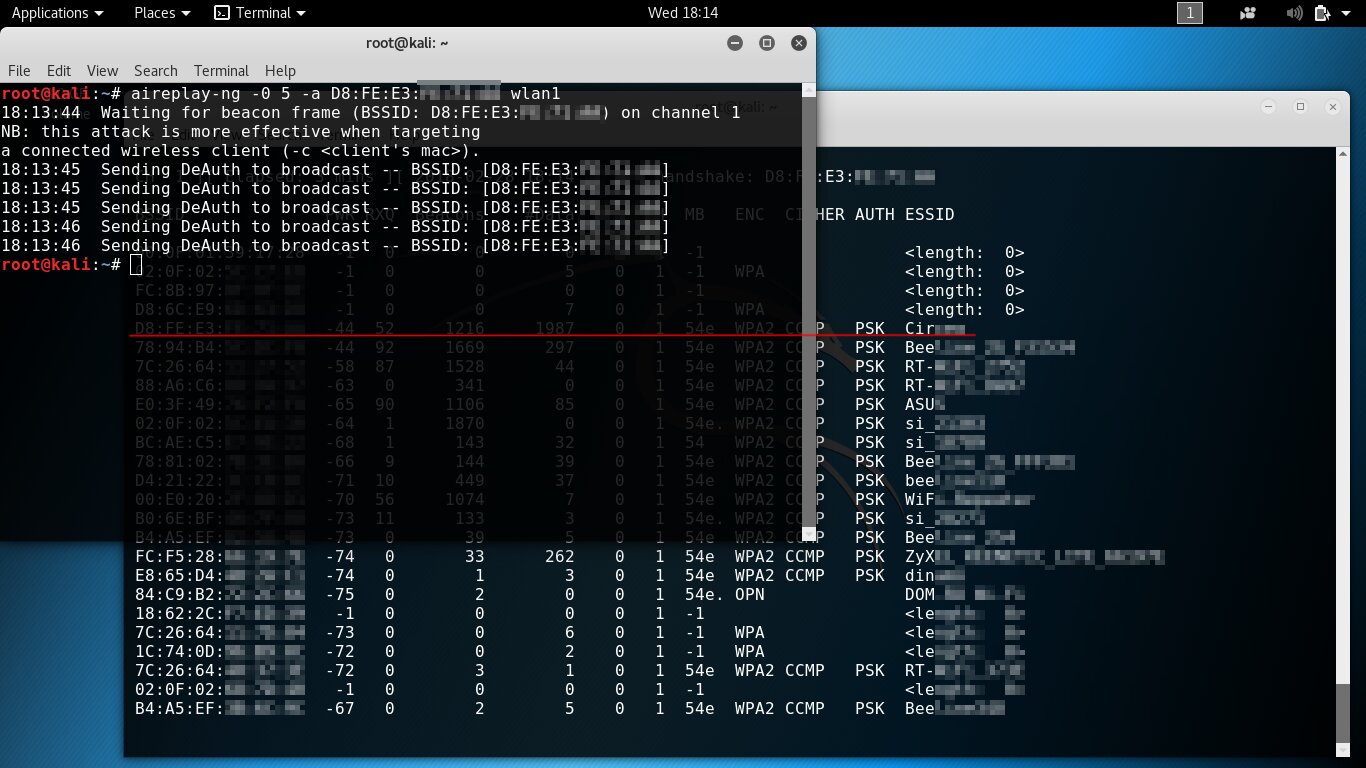Maximize the front root@kali terminal window
Image resolution: width=1366 pixels, height=768 pixels.
click(767, 43)
